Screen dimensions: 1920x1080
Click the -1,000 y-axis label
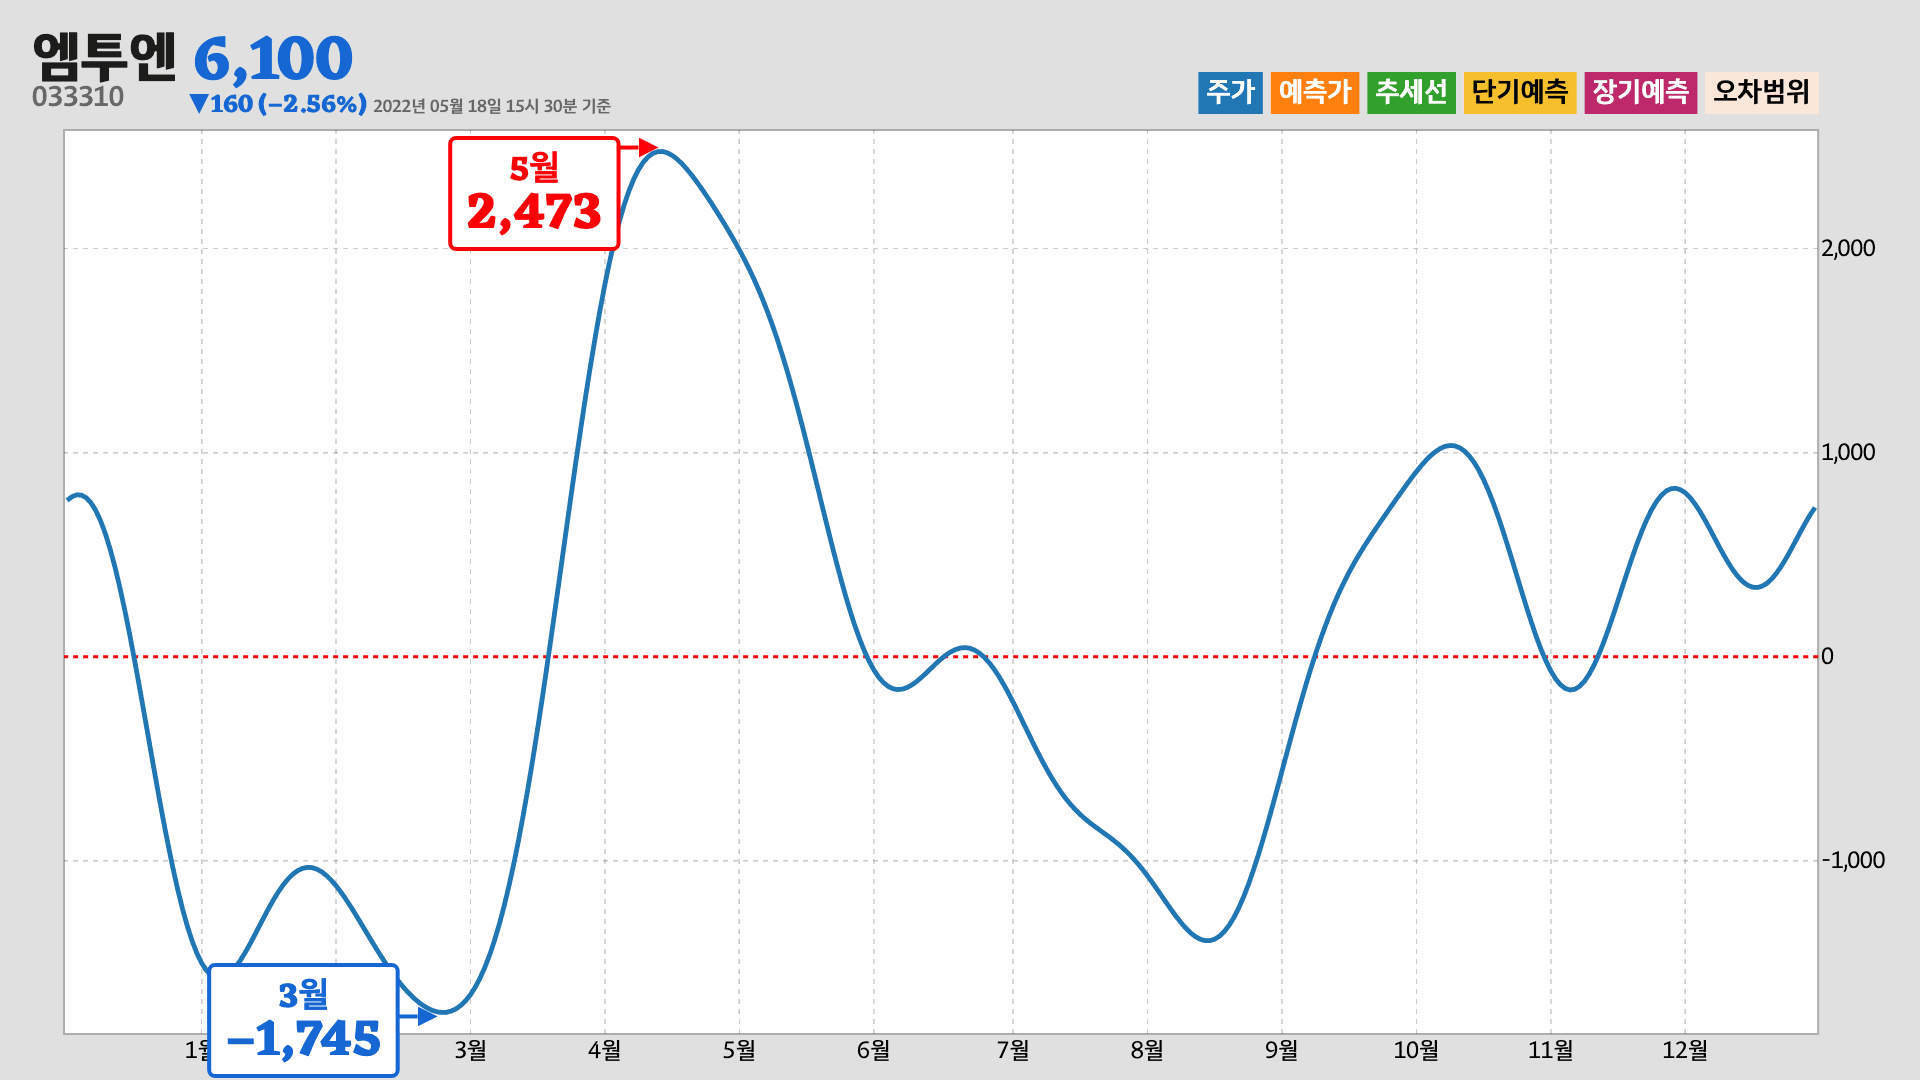point(1852,860)
